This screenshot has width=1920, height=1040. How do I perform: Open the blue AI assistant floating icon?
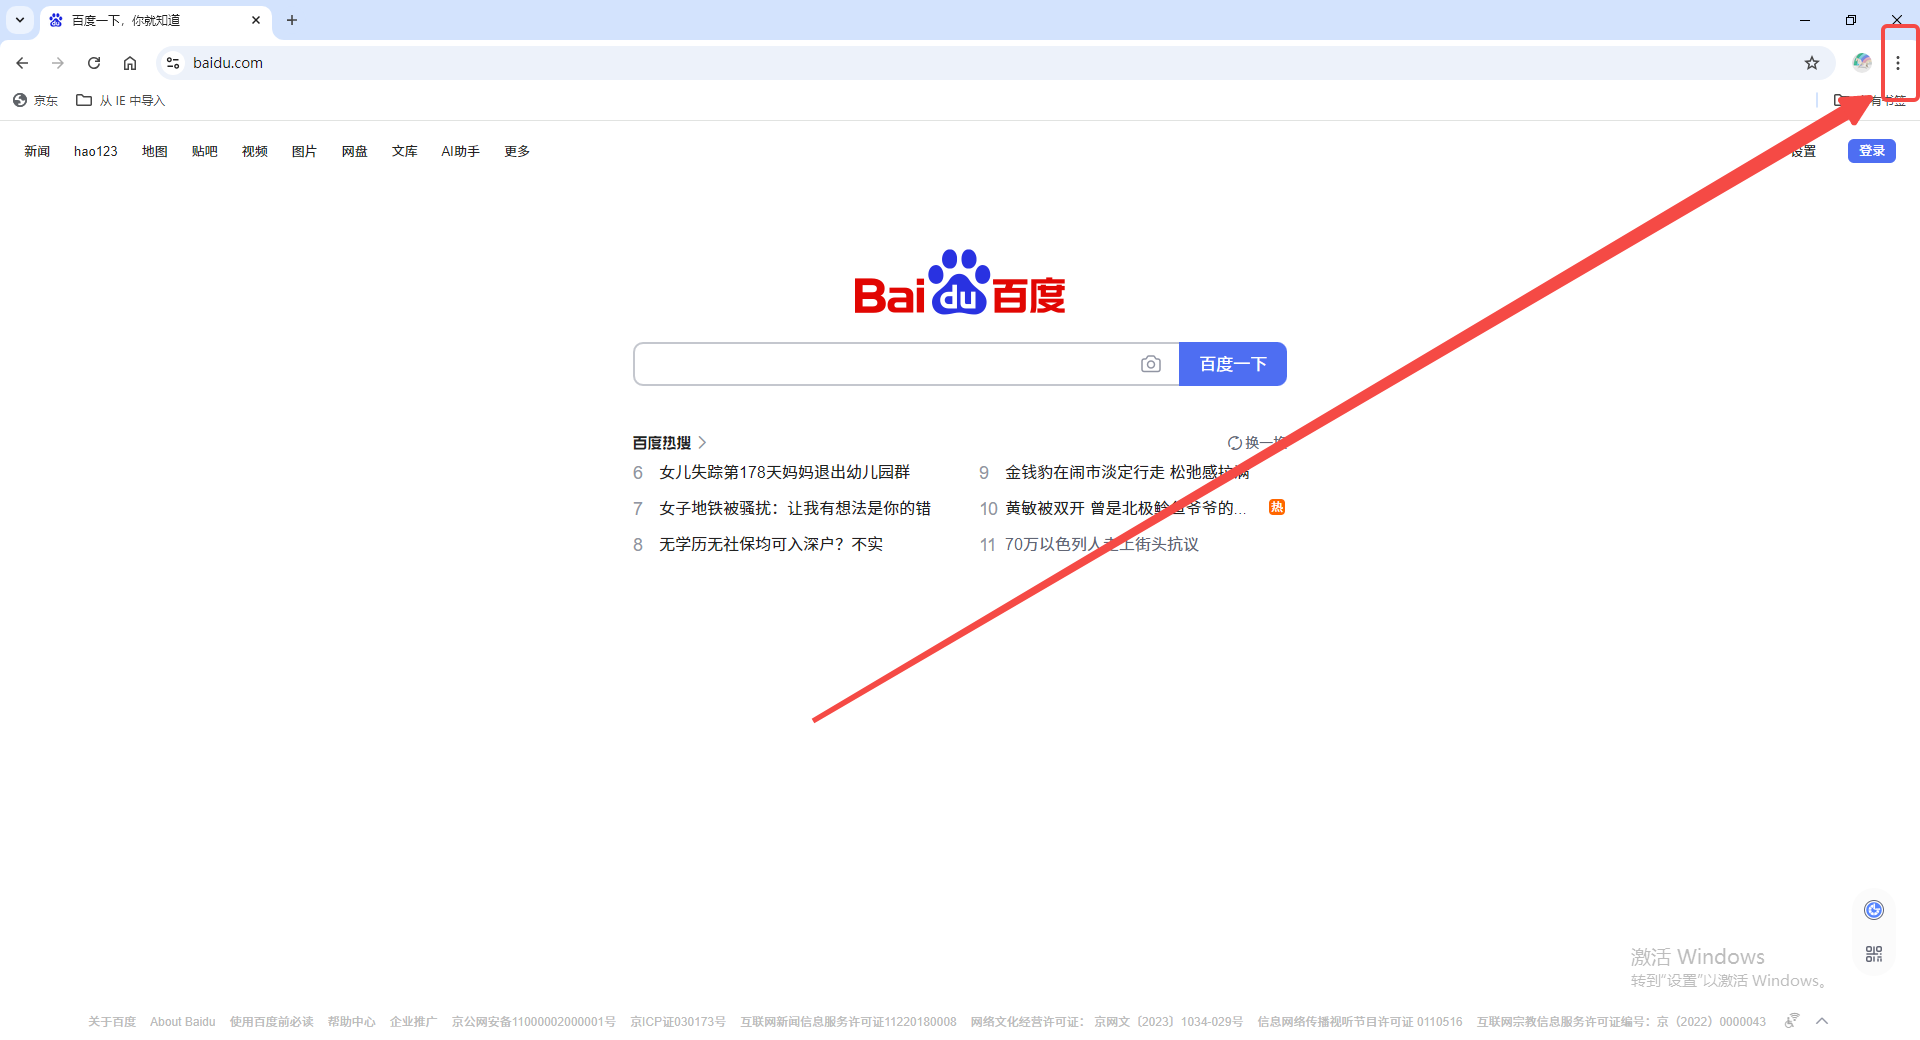click(1874, 909)
